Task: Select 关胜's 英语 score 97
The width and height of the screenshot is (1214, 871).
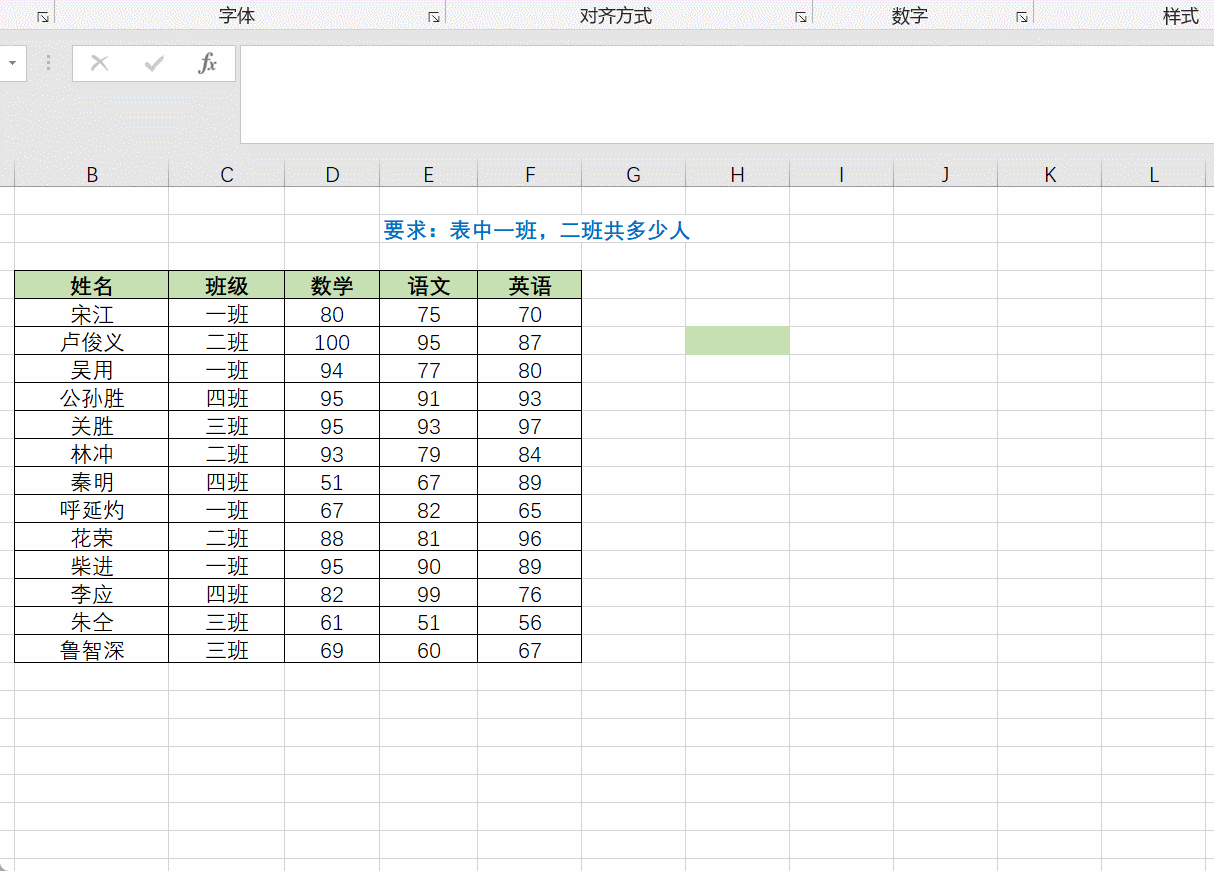Action: [x=530, y=425]
